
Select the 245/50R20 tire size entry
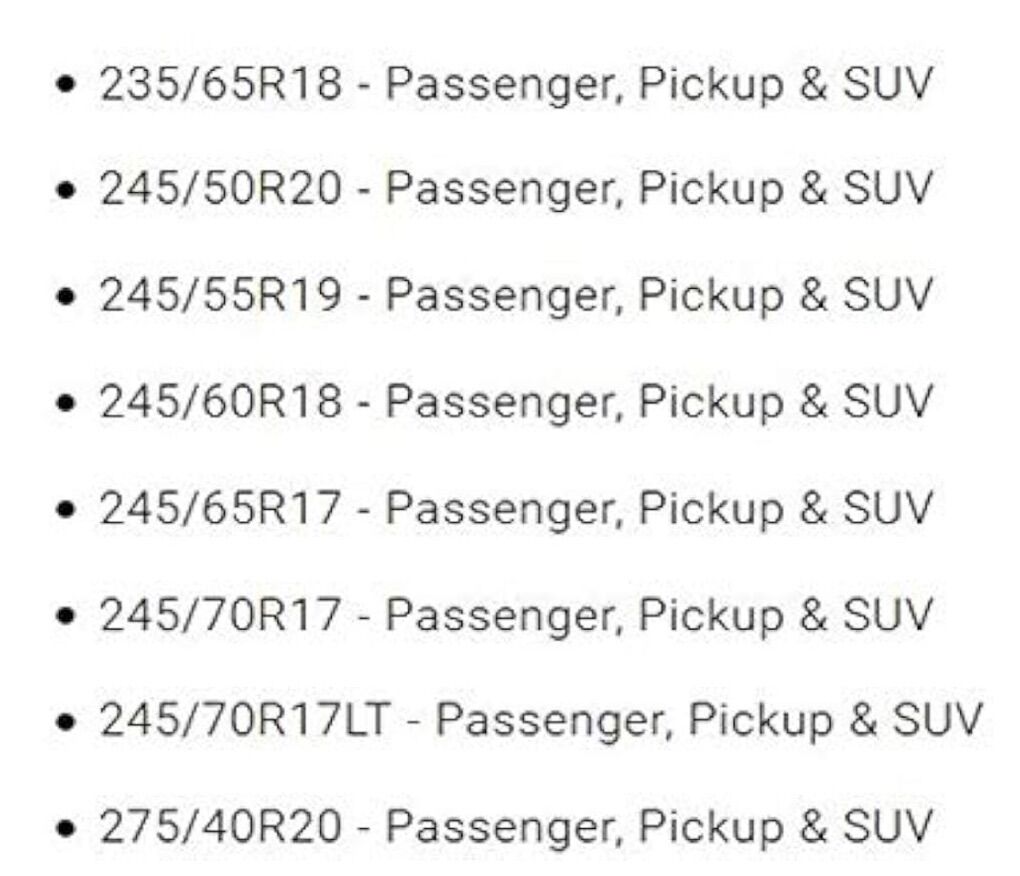pyautogui.click(x=220, y=190)
